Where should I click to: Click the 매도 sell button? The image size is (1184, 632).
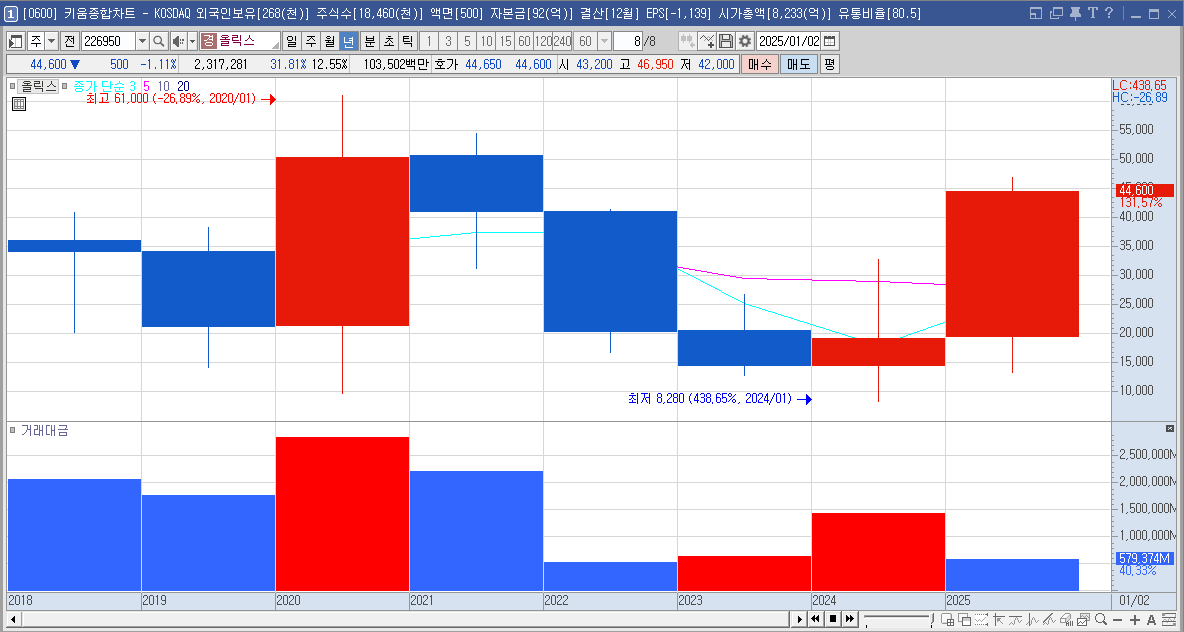[798, 64]
